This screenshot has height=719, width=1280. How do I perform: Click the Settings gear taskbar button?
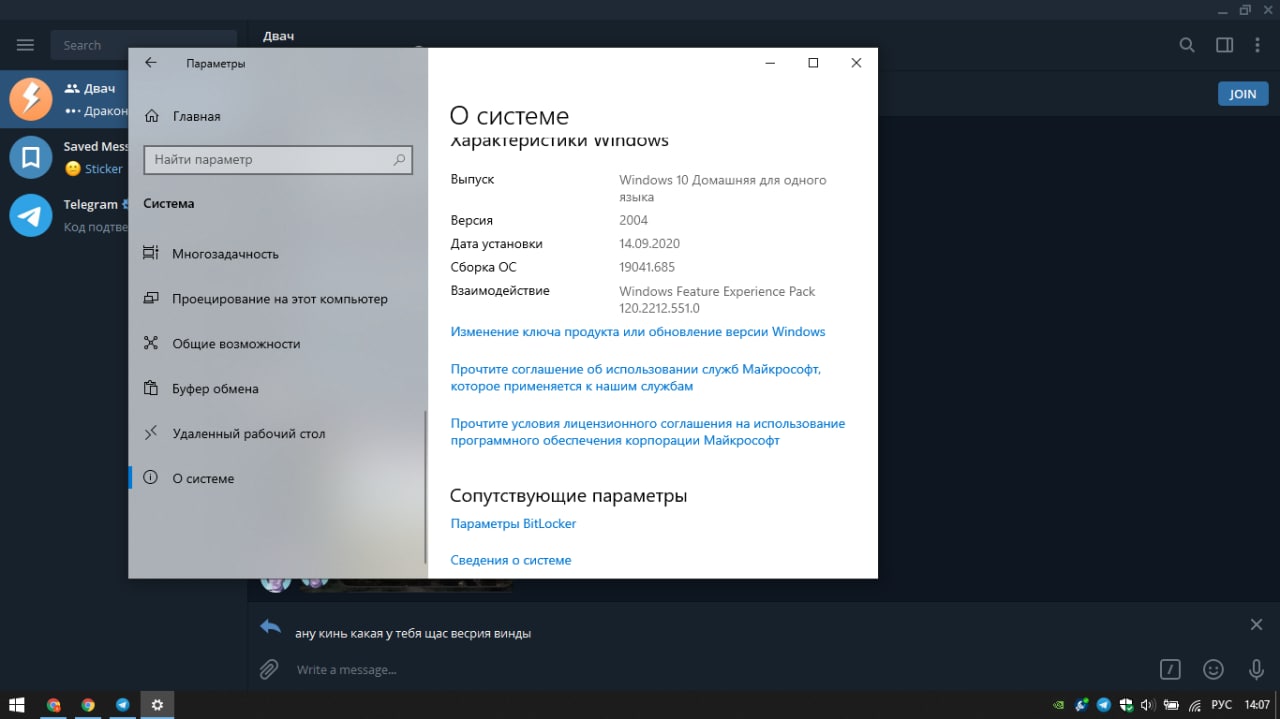(157, 705)
